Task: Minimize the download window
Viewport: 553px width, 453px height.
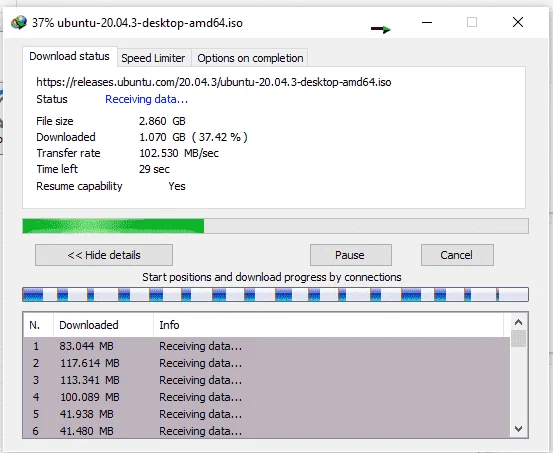Action: pyautogui.click(x=427, y=23)
